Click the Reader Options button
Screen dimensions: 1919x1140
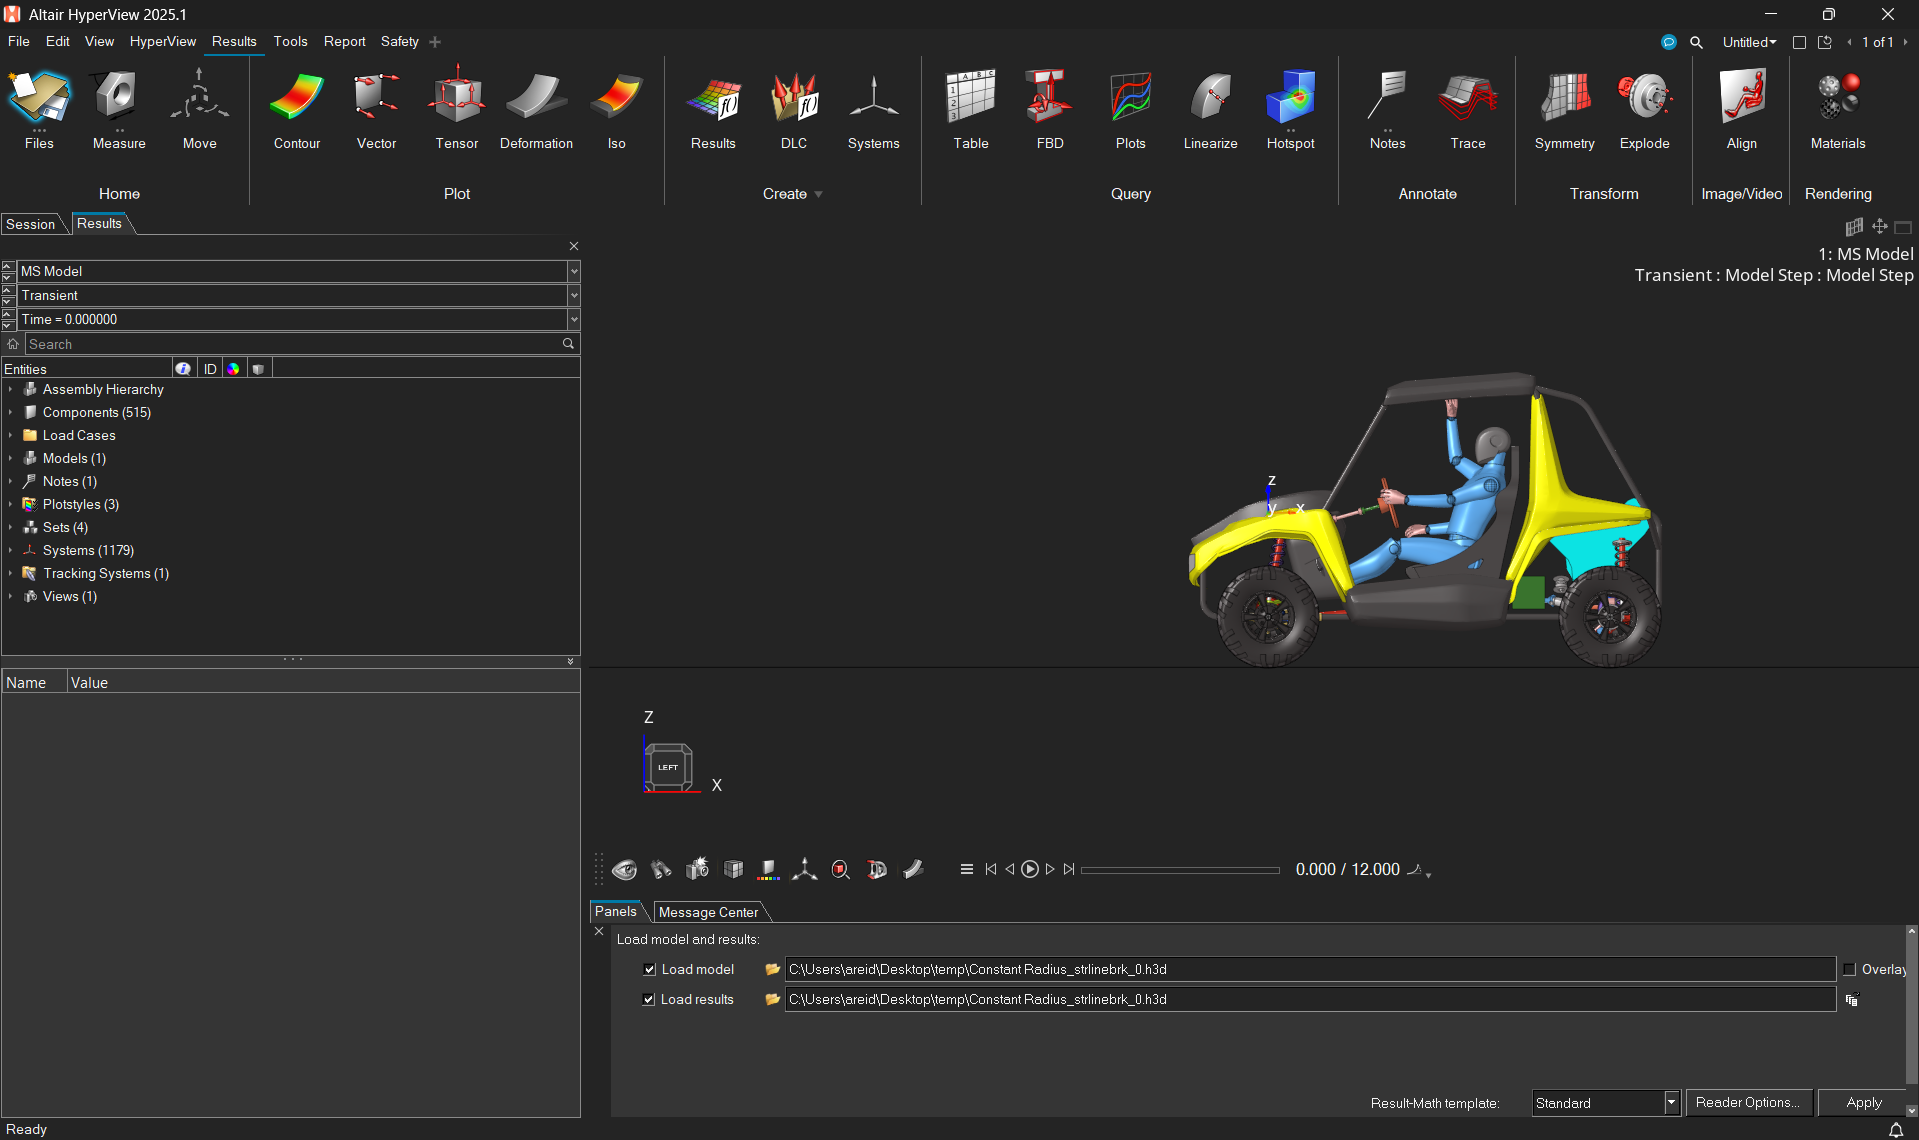(1748, 1102)
